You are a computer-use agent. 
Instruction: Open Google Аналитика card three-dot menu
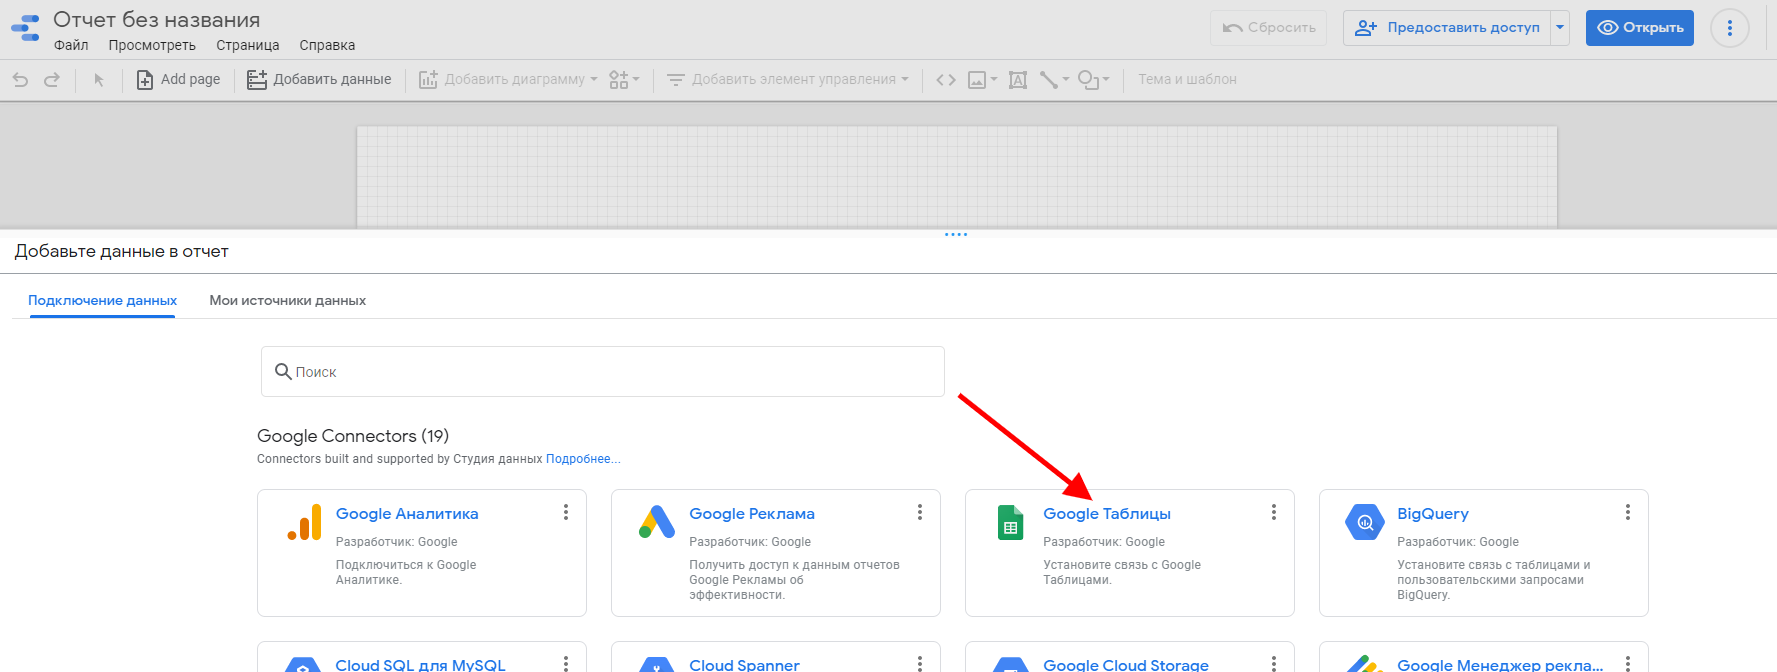[566, 512]
